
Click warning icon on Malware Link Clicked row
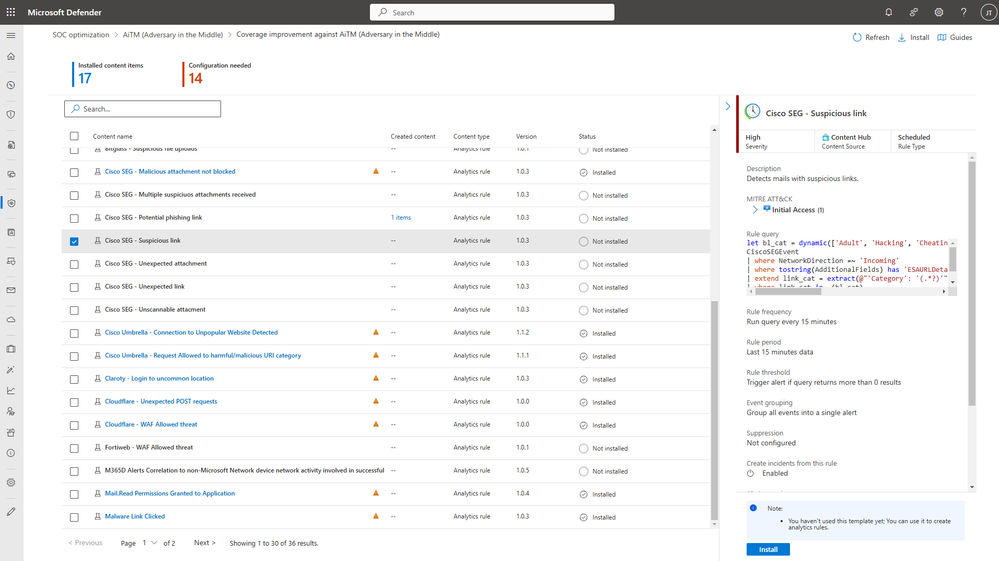pyautogui.click(x=376, y=516)
